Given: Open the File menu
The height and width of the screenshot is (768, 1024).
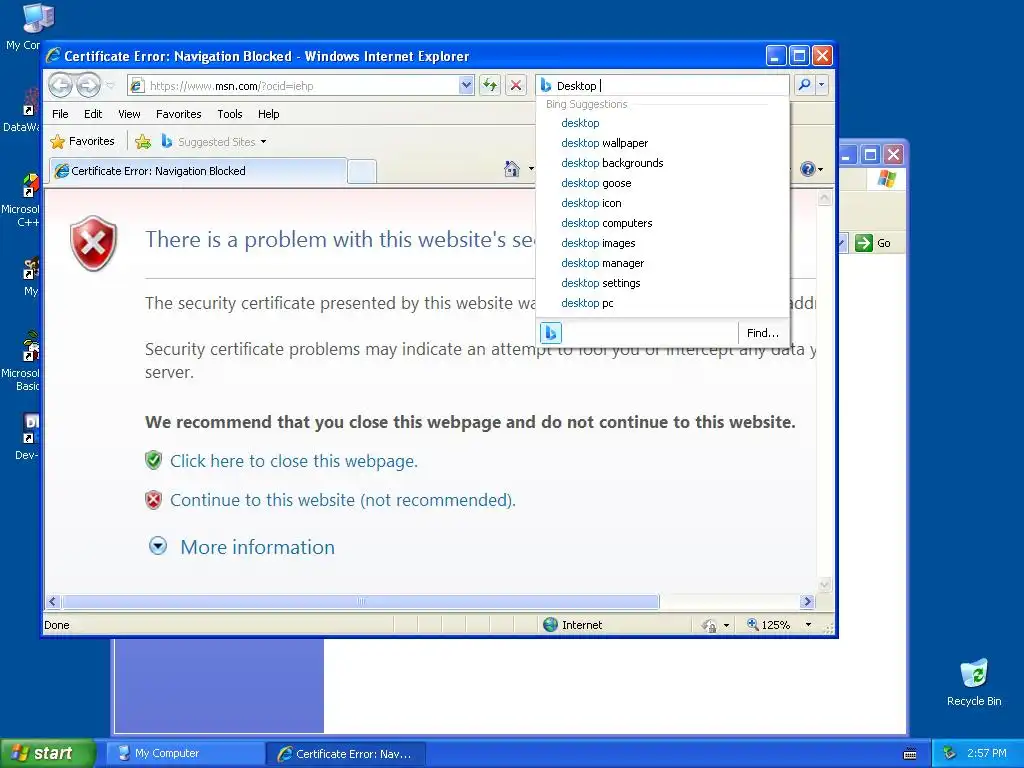Looking at the screenshot, I should coord(60,114).
